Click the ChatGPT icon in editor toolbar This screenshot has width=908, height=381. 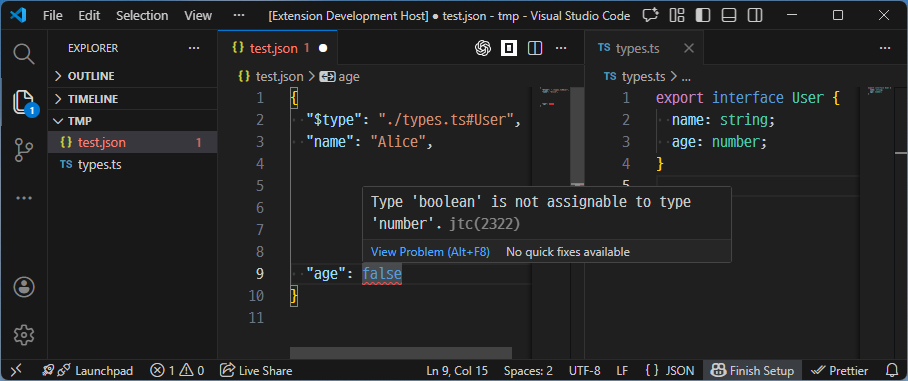coord(483,49)
